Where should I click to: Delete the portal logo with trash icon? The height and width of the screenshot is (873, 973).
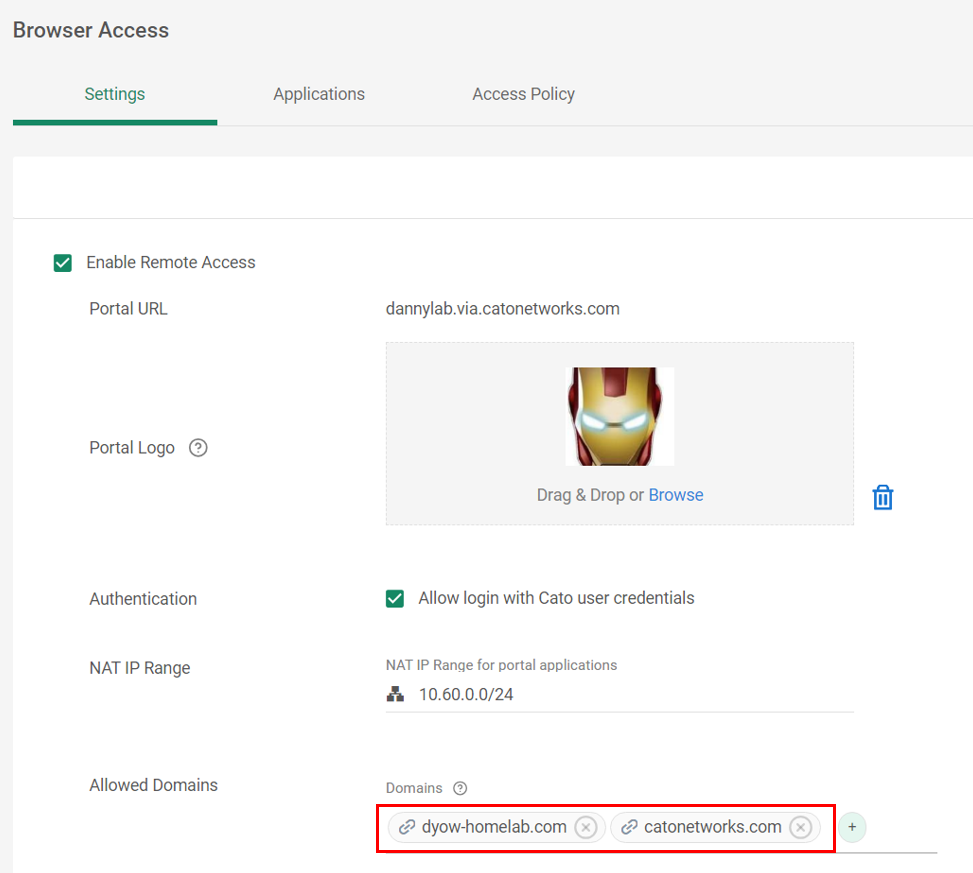[883, 497]
